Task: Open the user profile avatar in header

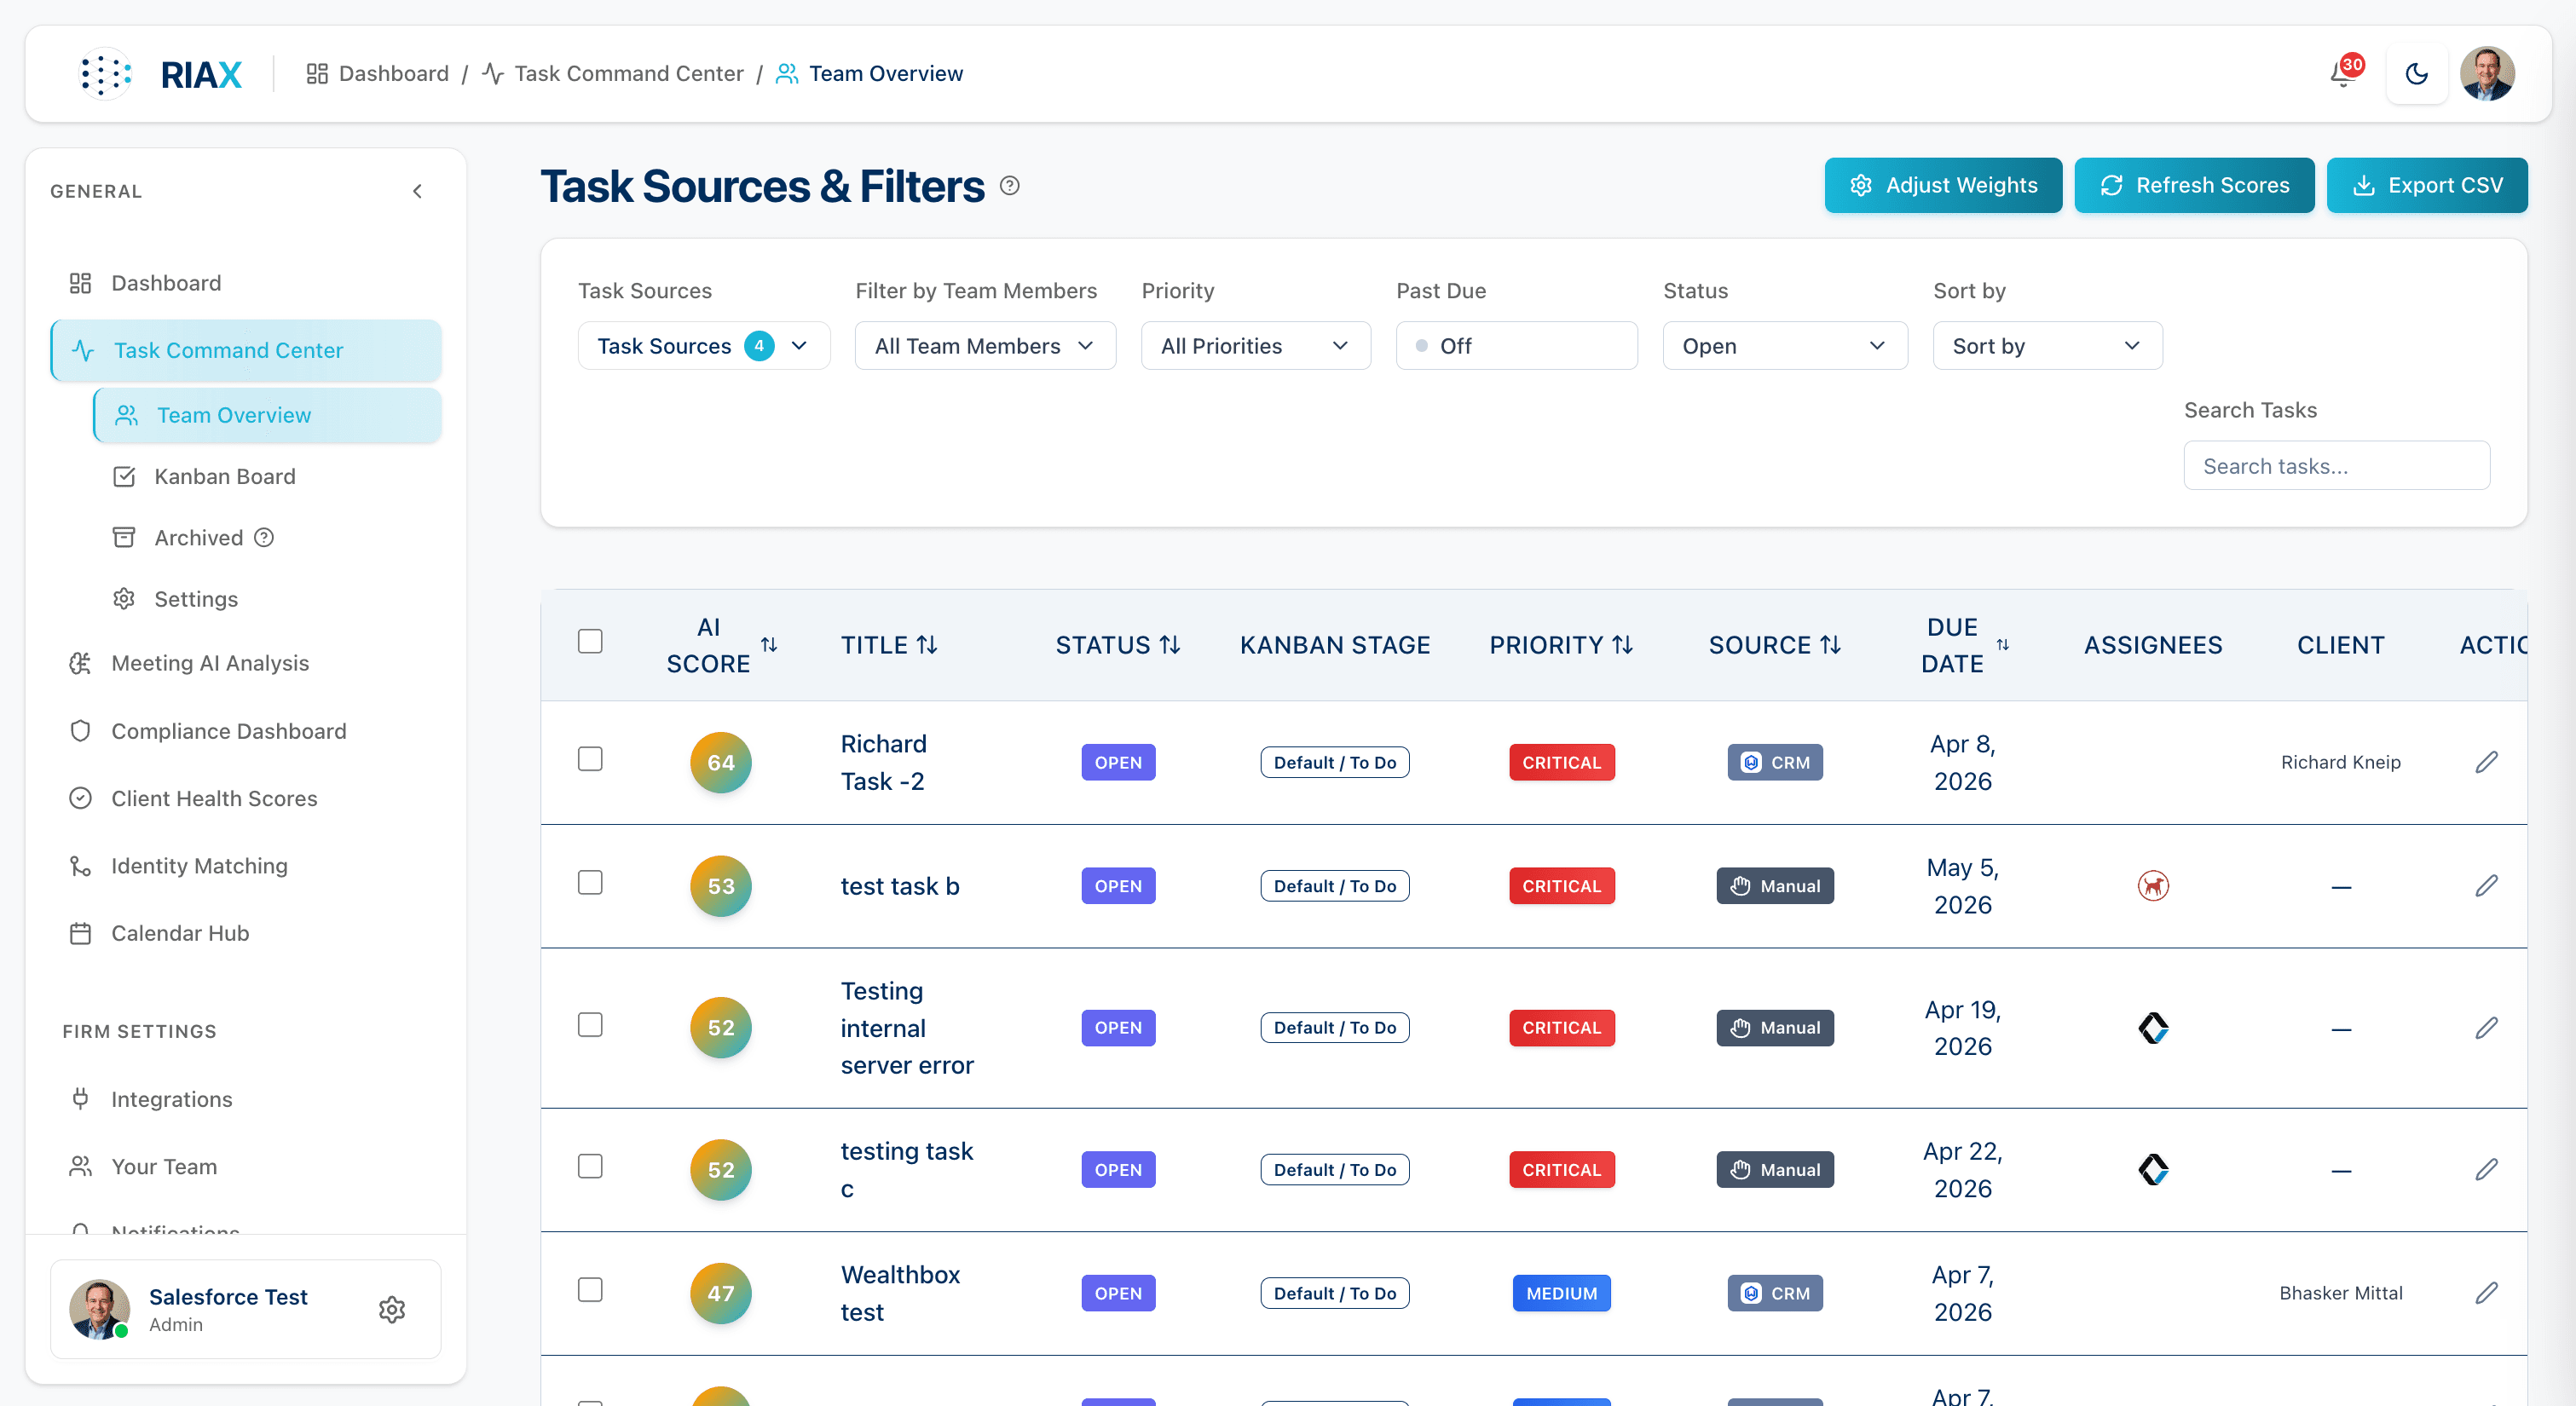Action: tap(2487, 74)
